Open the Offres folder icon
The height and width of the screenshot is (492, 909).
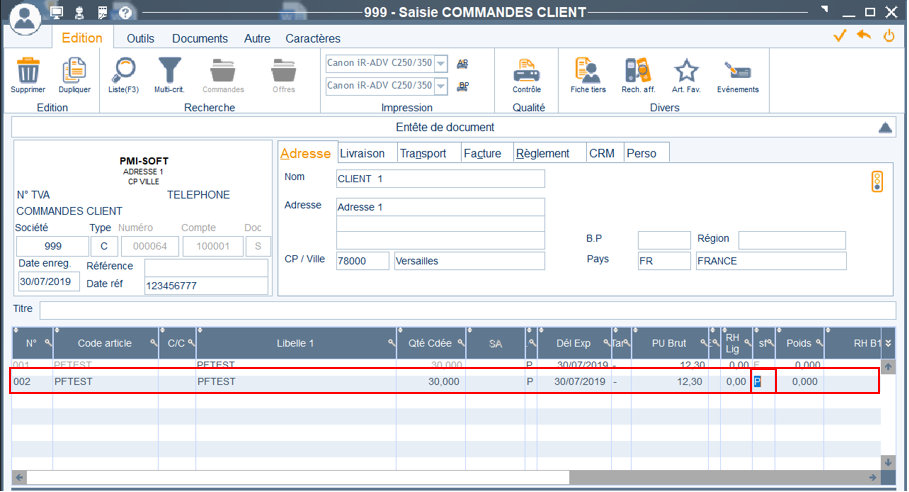tap(283, 71)
